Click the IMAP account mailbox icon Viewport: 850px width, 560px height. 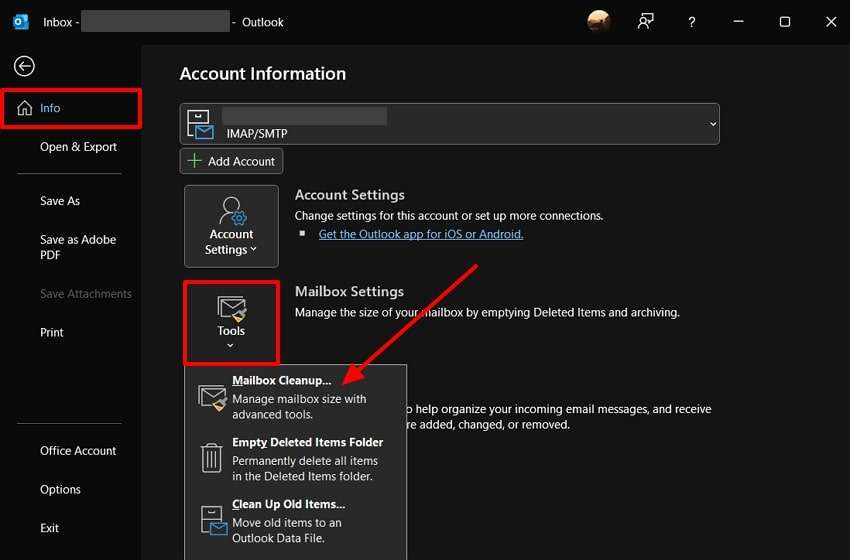click(x=200, y=124)
